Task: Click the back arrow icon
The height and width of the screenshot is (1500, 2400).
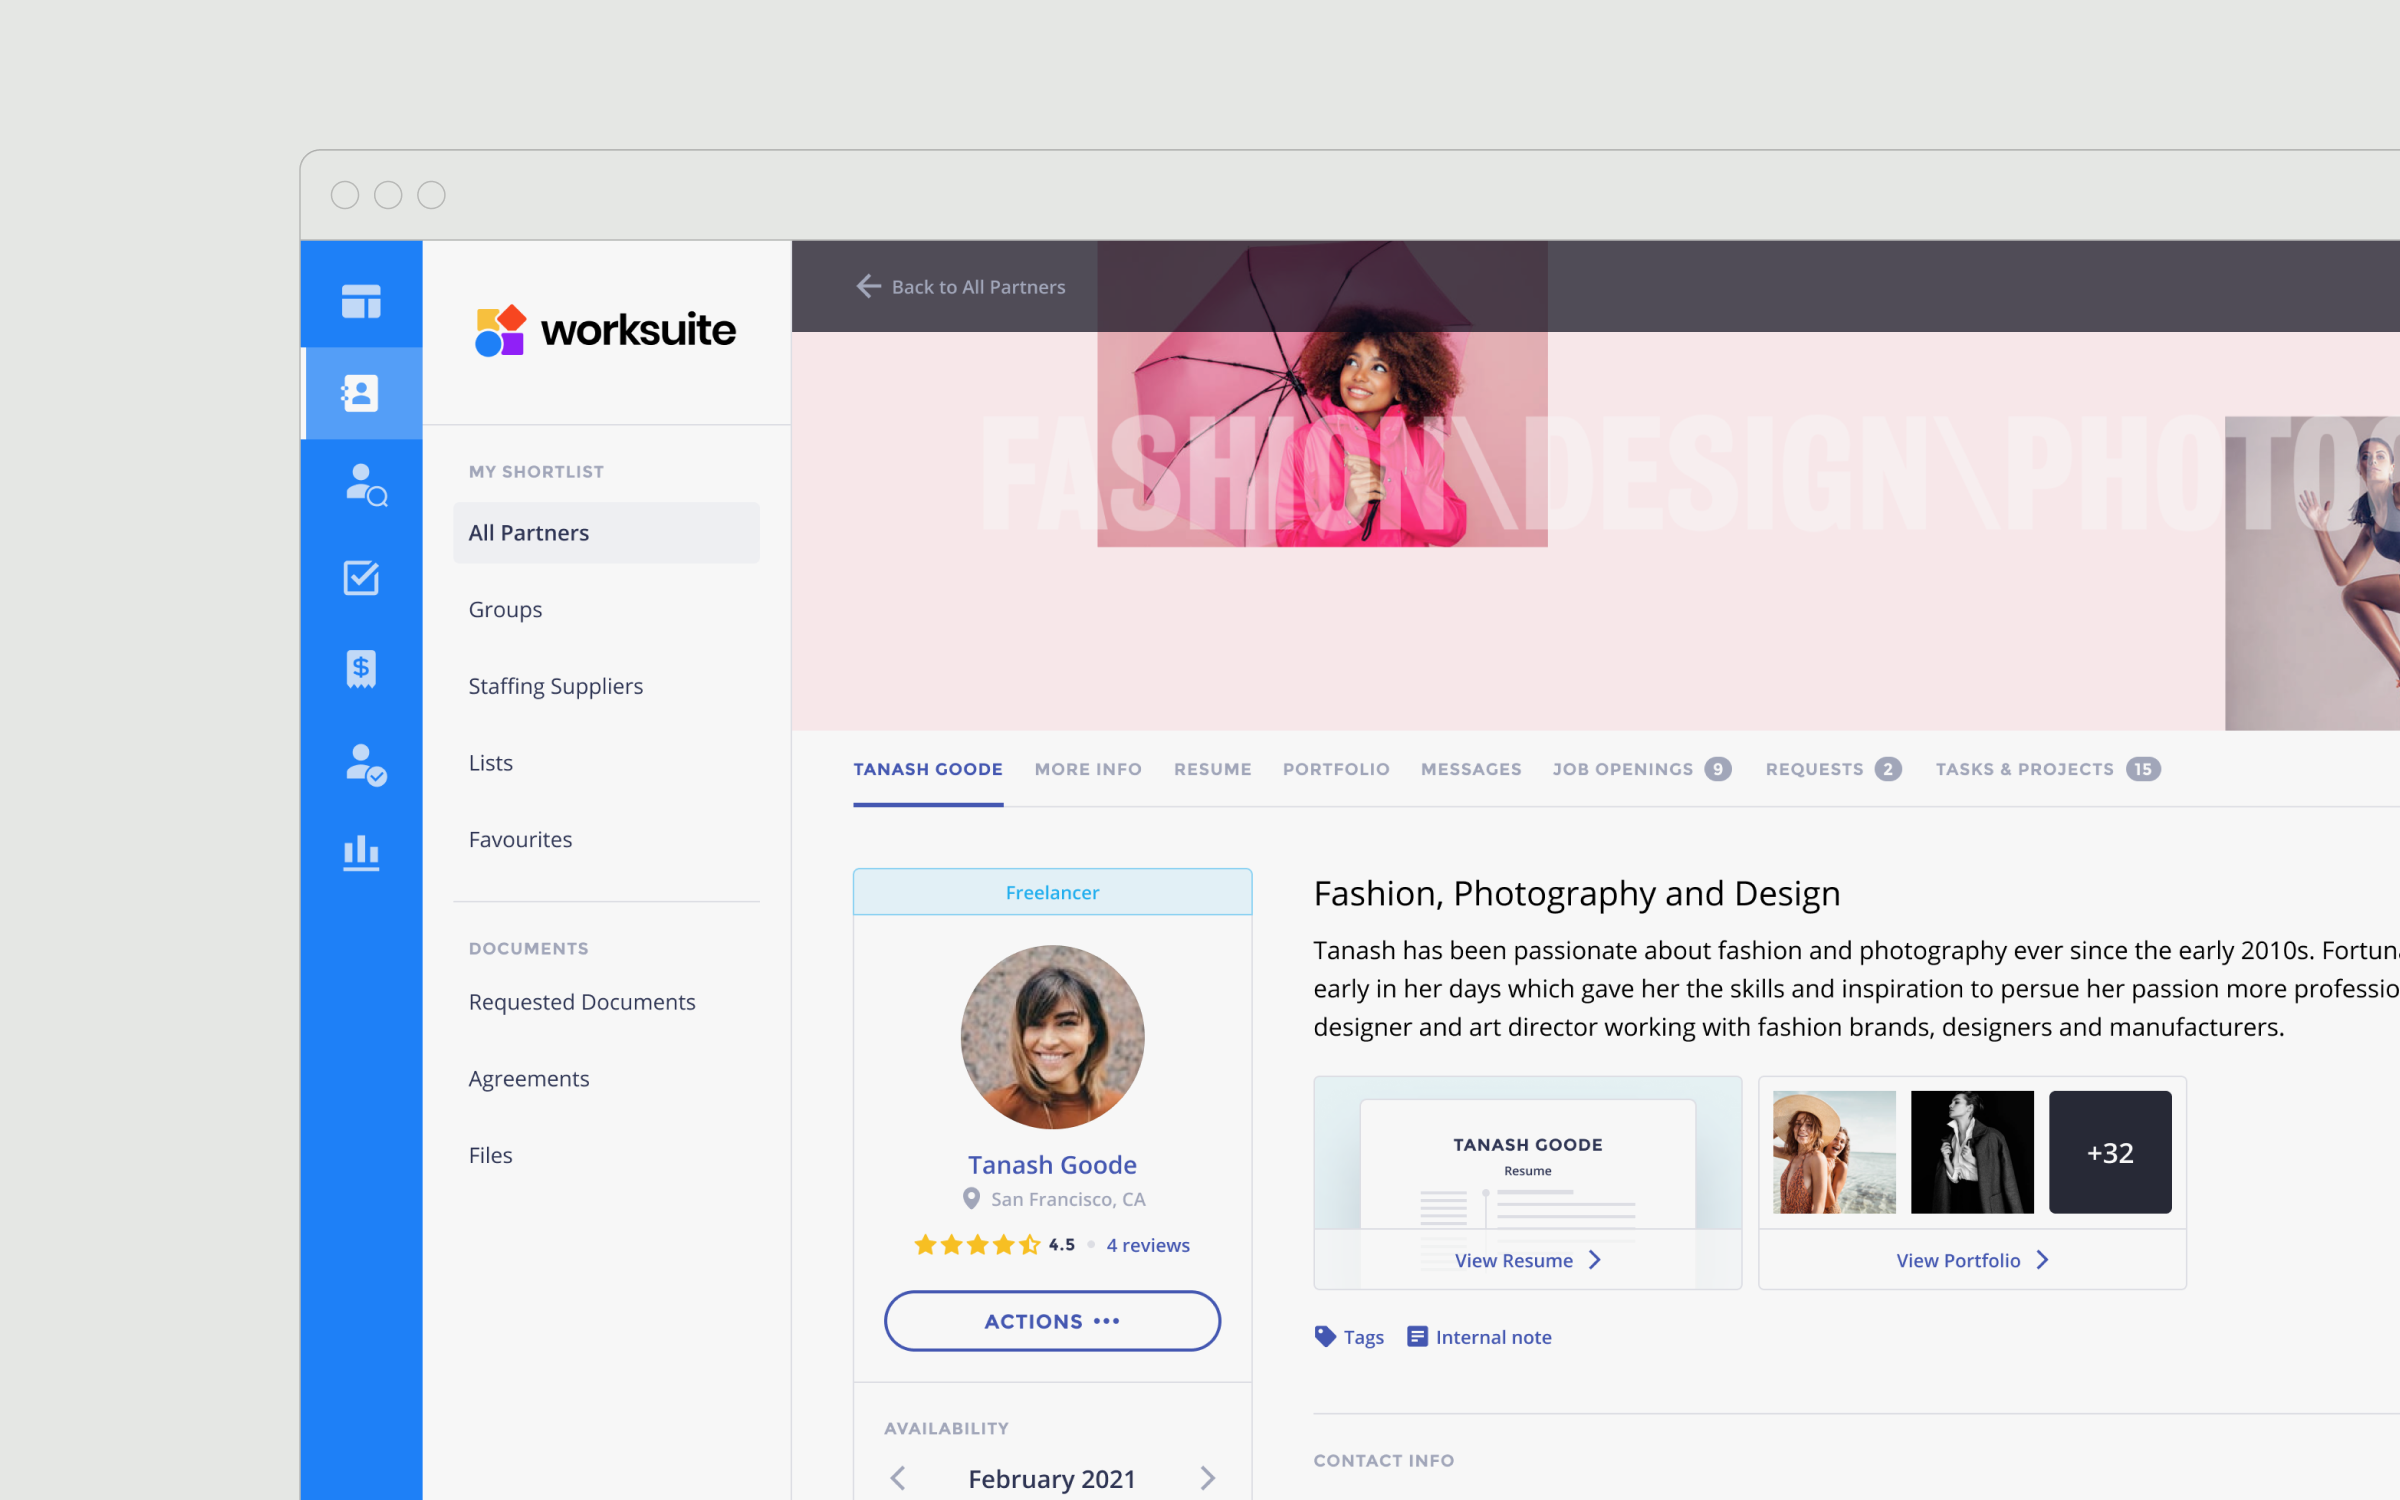Action: point(868,287)
